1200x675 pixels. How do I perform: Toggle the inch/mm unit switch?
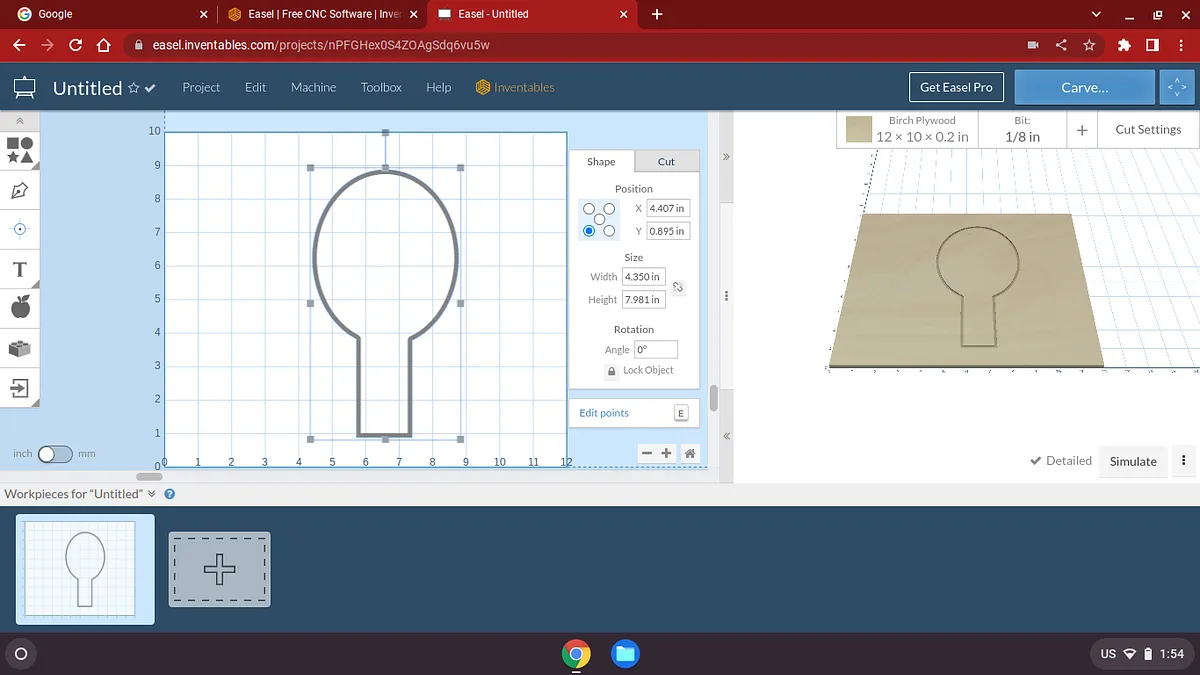click(55, 454)
